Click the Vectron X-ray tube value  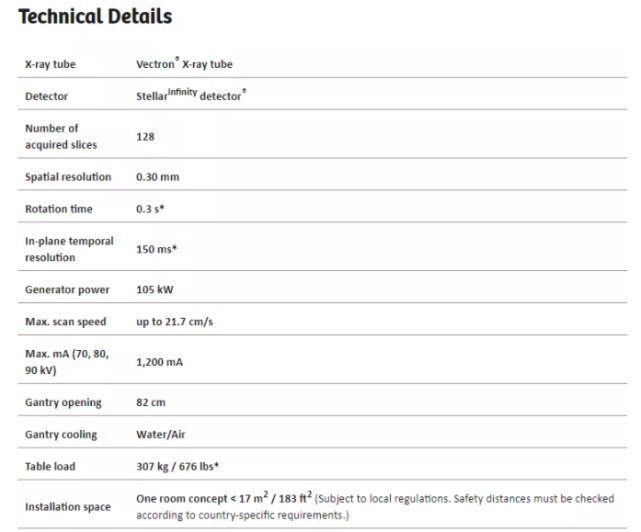pos(184,63)
